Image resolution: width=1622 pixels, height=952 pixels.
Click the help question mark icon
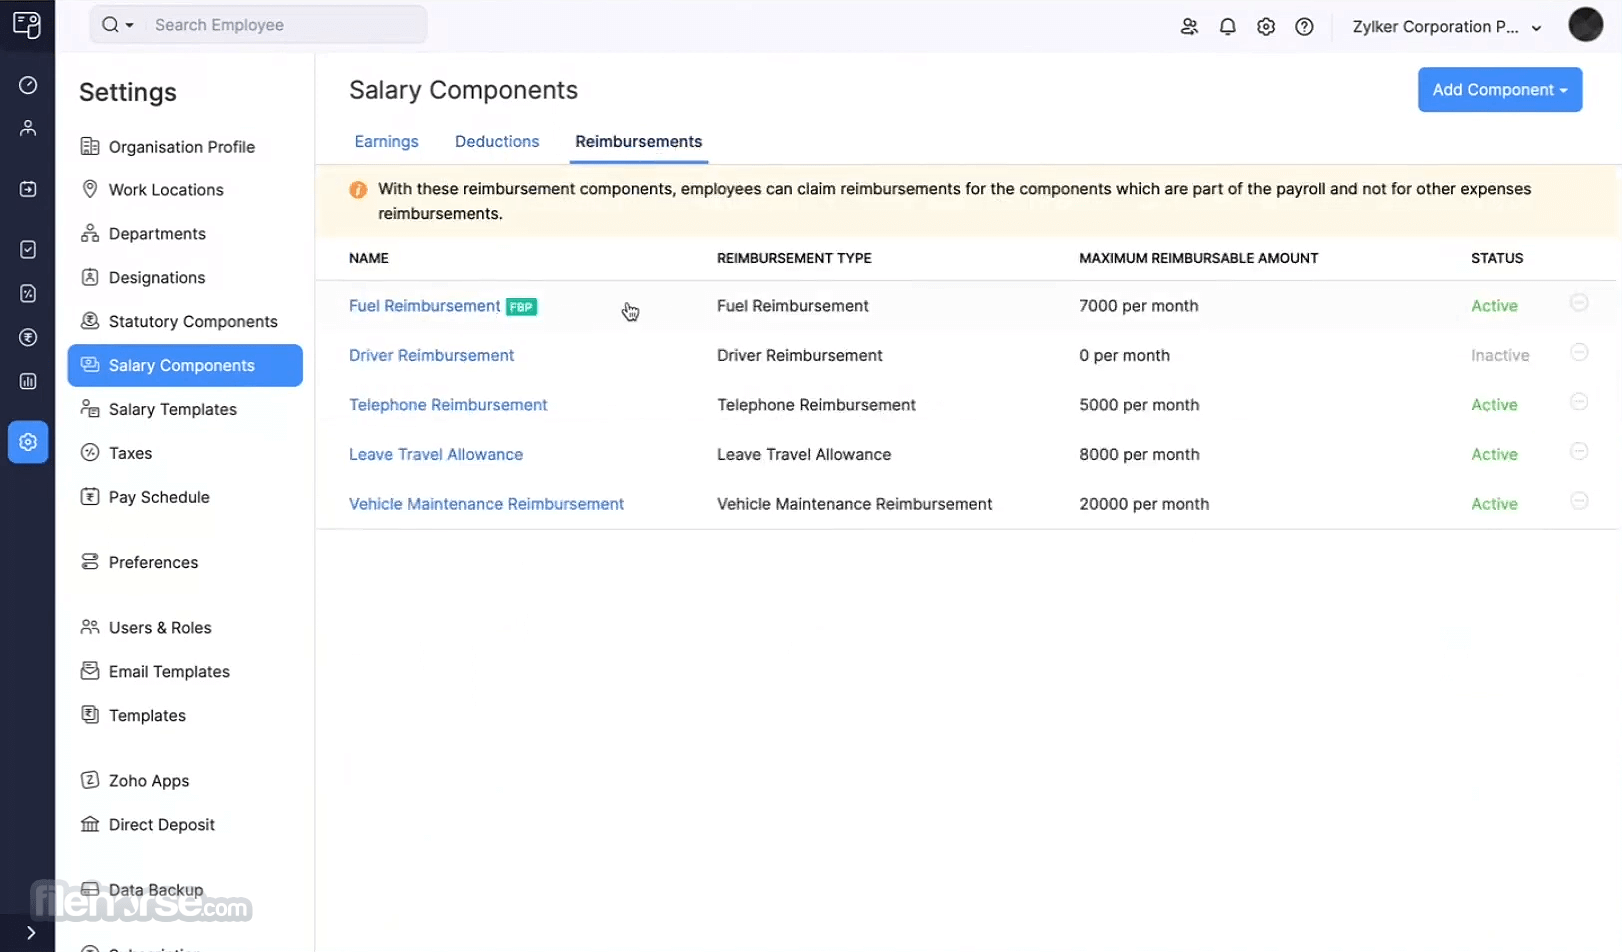pyautogui.click(x=1304, y=27)
